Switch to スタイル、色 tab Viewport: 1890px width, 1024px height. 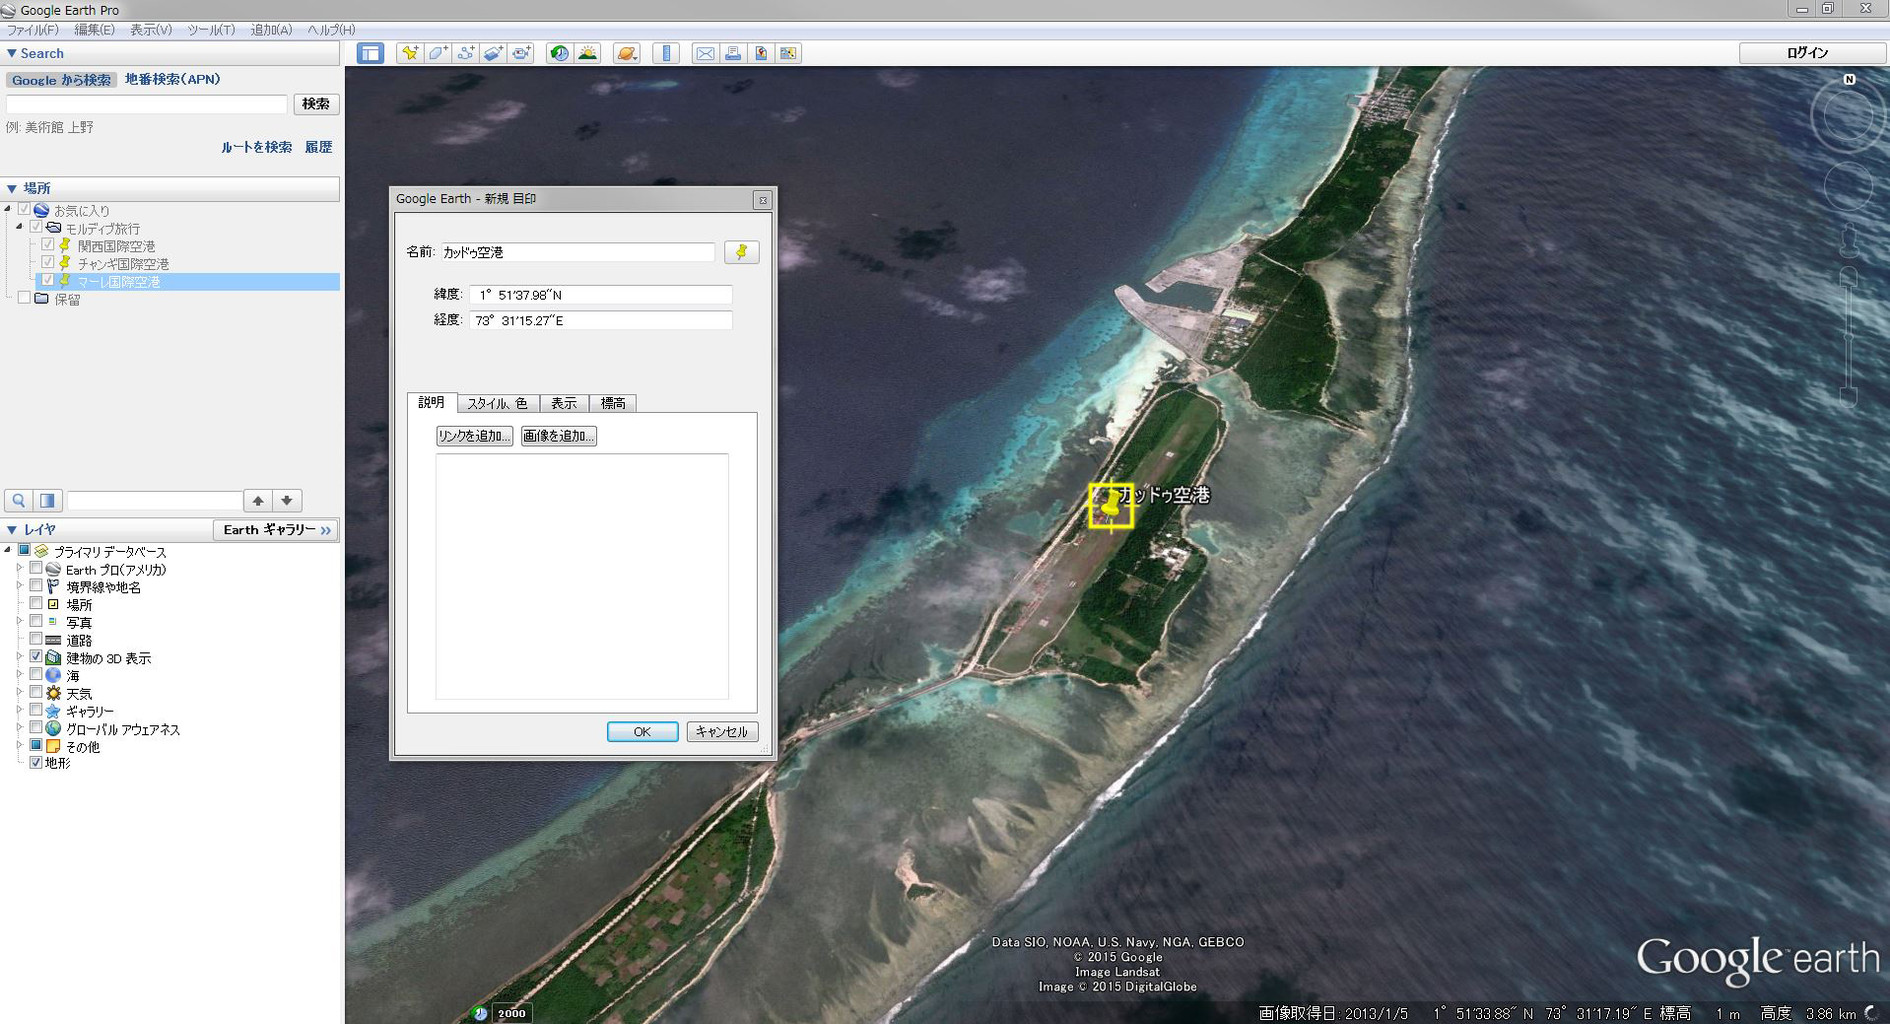pyautogui.click(x=498, y=403)
